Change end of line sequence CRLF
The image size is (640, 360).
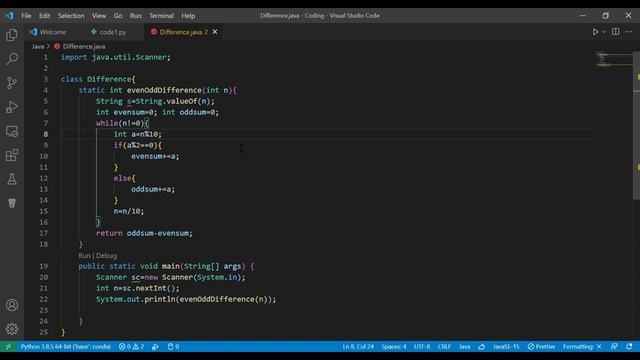pyautogui.click(x=444, y=347)
